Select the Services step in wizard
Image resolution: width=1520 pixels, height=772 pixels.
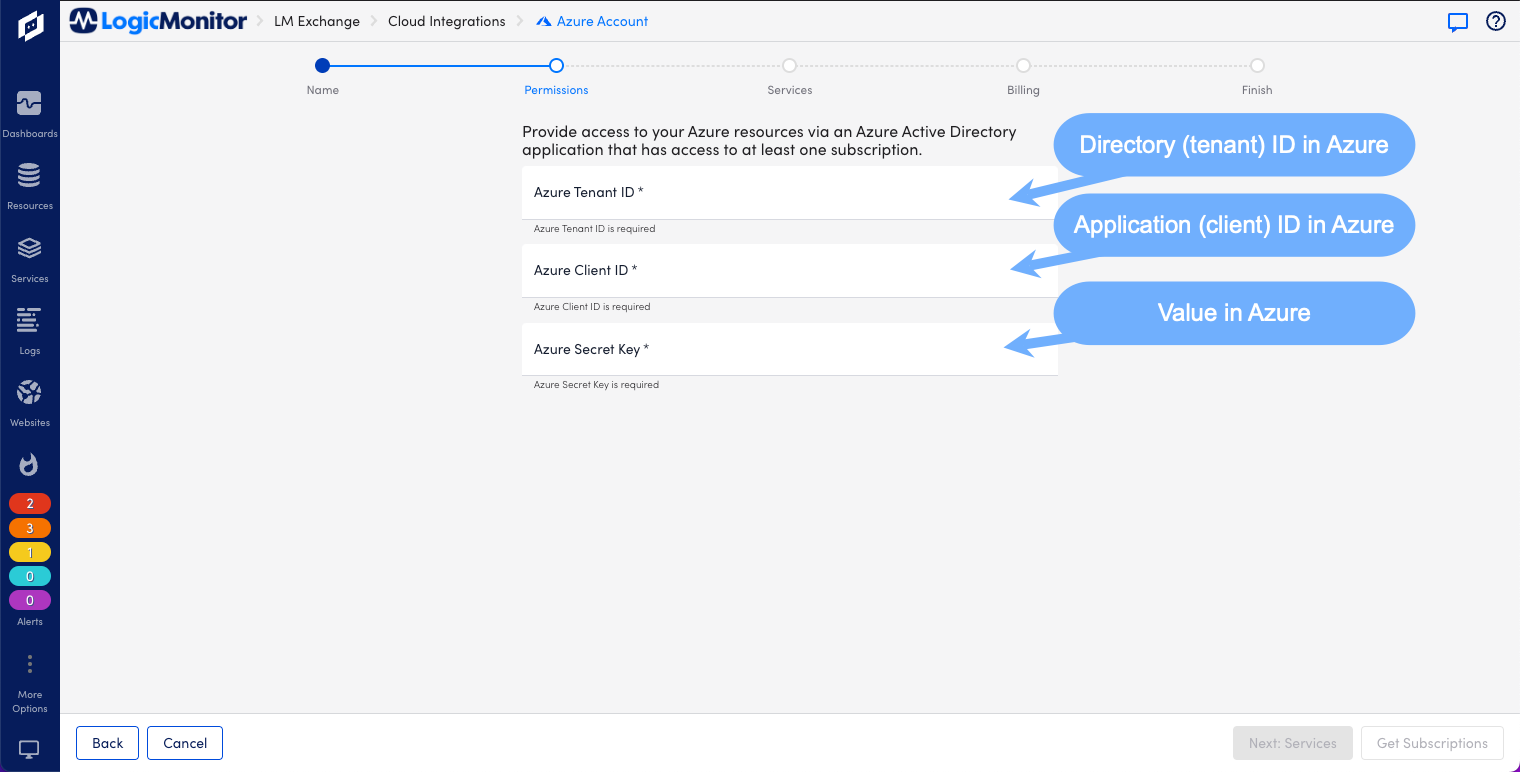pyautogui.click(x=790, y=76)
